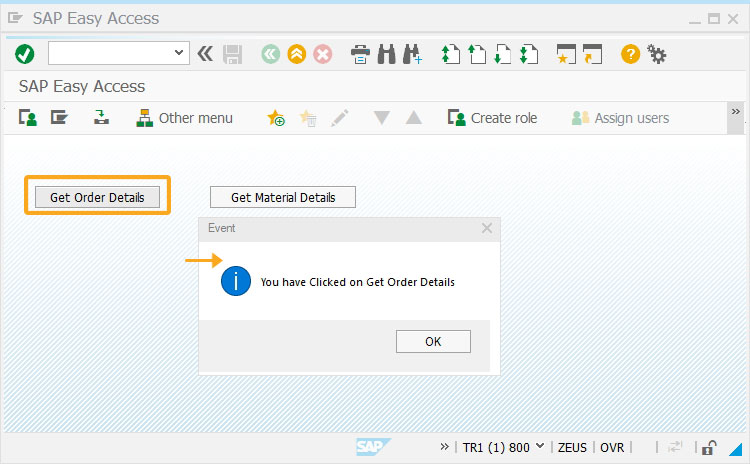This screenshot has width=750, height=464.
Task: Open system info dropdown TR1 (1) 800
Action: (503, 447)
